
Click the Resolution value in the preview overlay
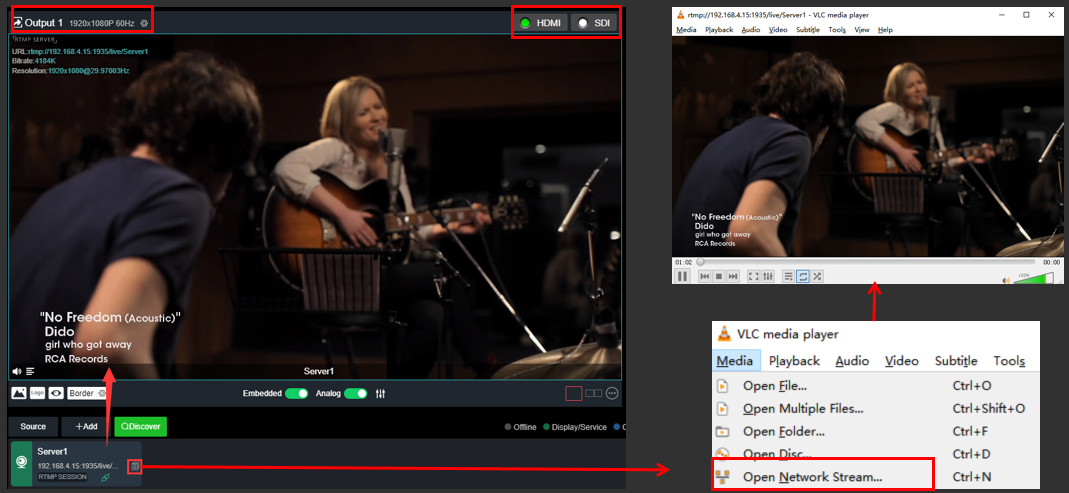coord(88,71)
